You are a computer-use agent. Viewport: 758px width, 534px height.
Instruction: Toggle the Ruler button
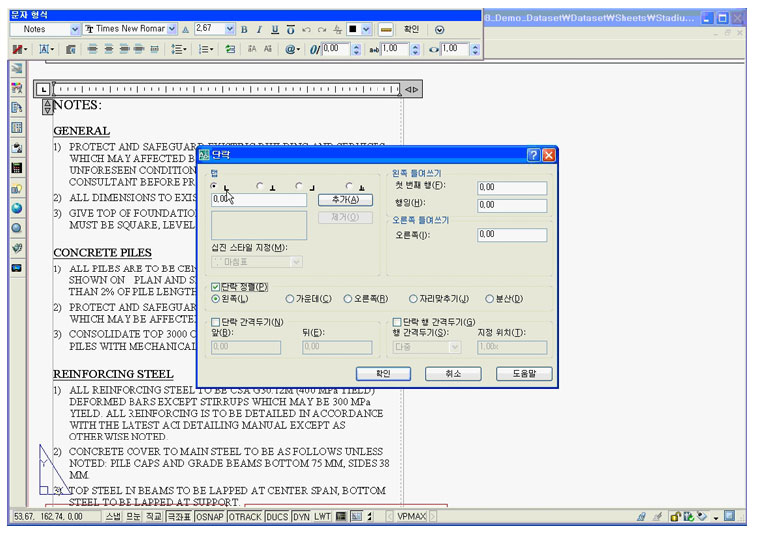(x=385, y=29)
